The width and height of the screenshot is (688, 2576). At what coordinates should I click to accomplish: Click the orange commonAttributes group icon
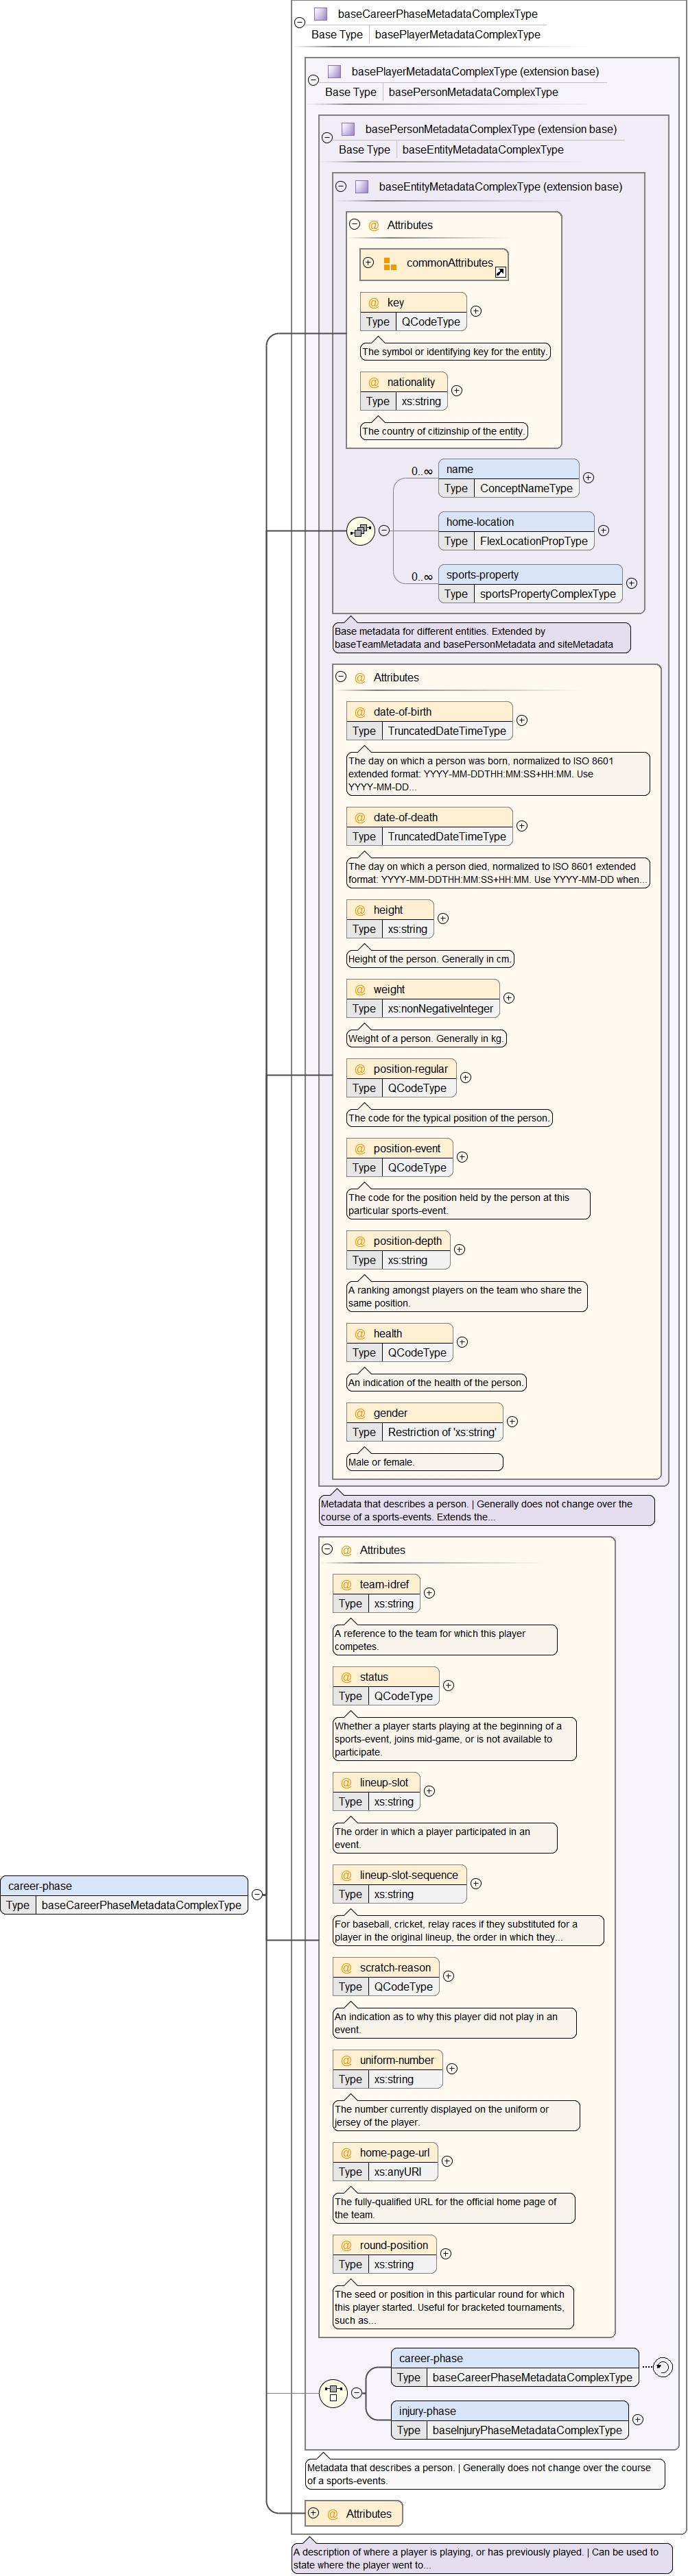[x=390, y=264]
